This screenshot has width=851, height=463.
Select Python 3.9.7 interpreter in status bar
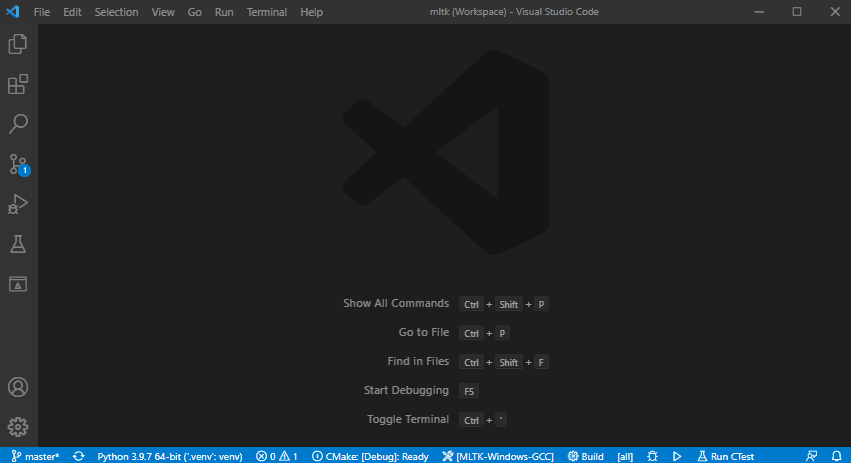click(x=169, y=456)
